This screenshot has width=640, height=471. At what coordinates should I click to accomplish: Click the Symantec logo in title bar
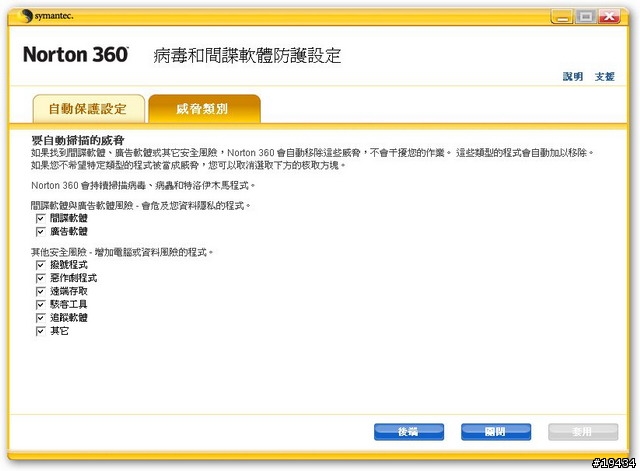46,16
